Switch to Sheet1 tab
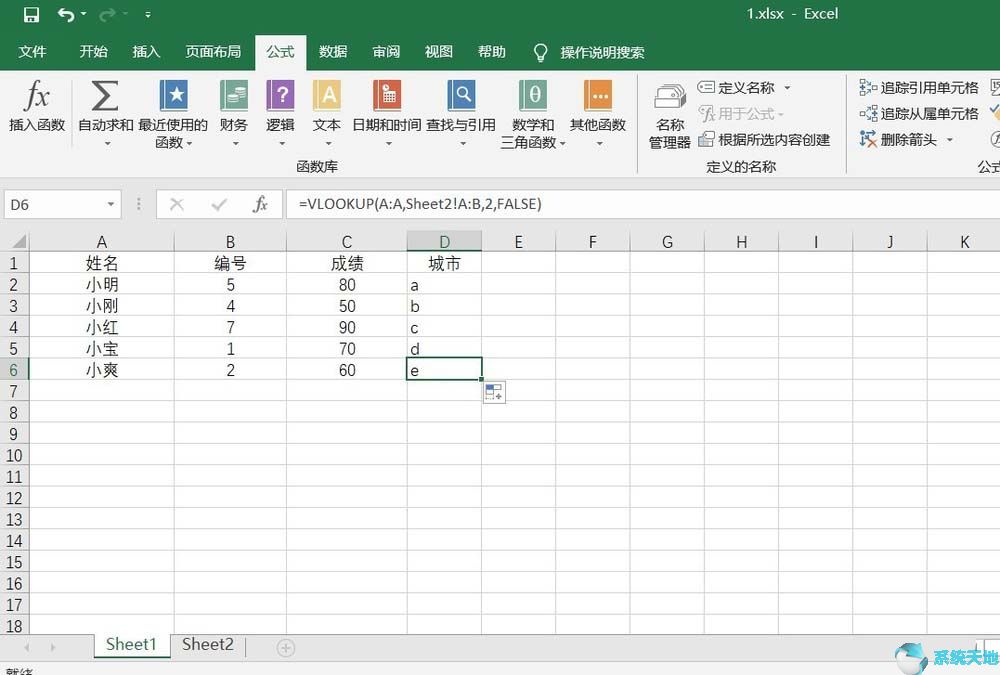Image resolution: width=1000 pixels, height=675 pixels. (131, 644)
